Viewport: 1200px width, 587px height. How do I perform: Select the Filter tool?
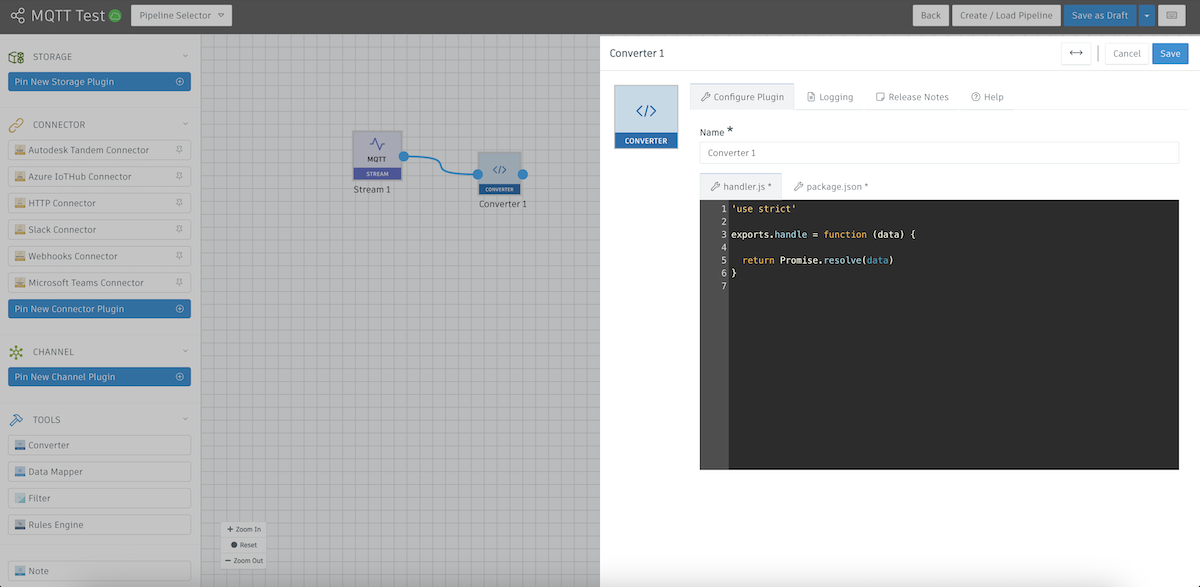(x=99, y=497)
